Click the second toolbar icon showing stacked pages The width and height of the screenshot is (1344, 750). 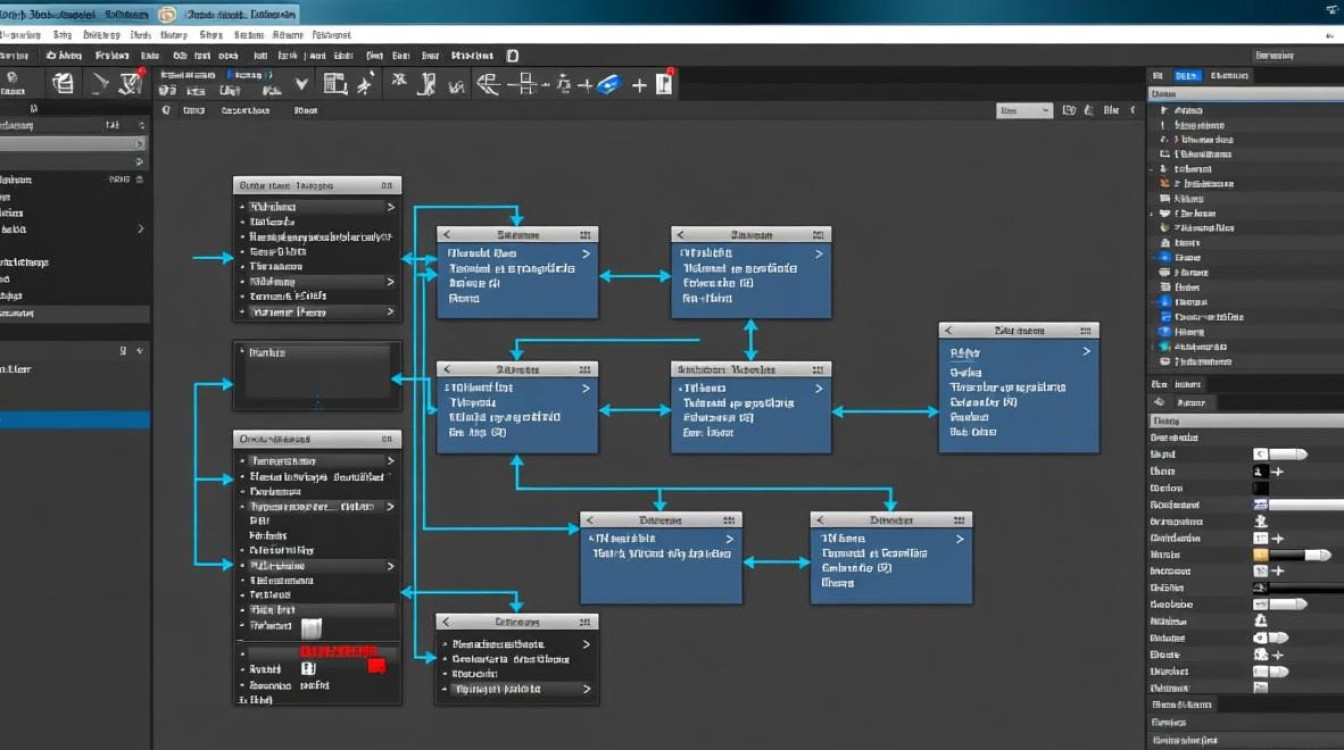(x=63, y=83)
